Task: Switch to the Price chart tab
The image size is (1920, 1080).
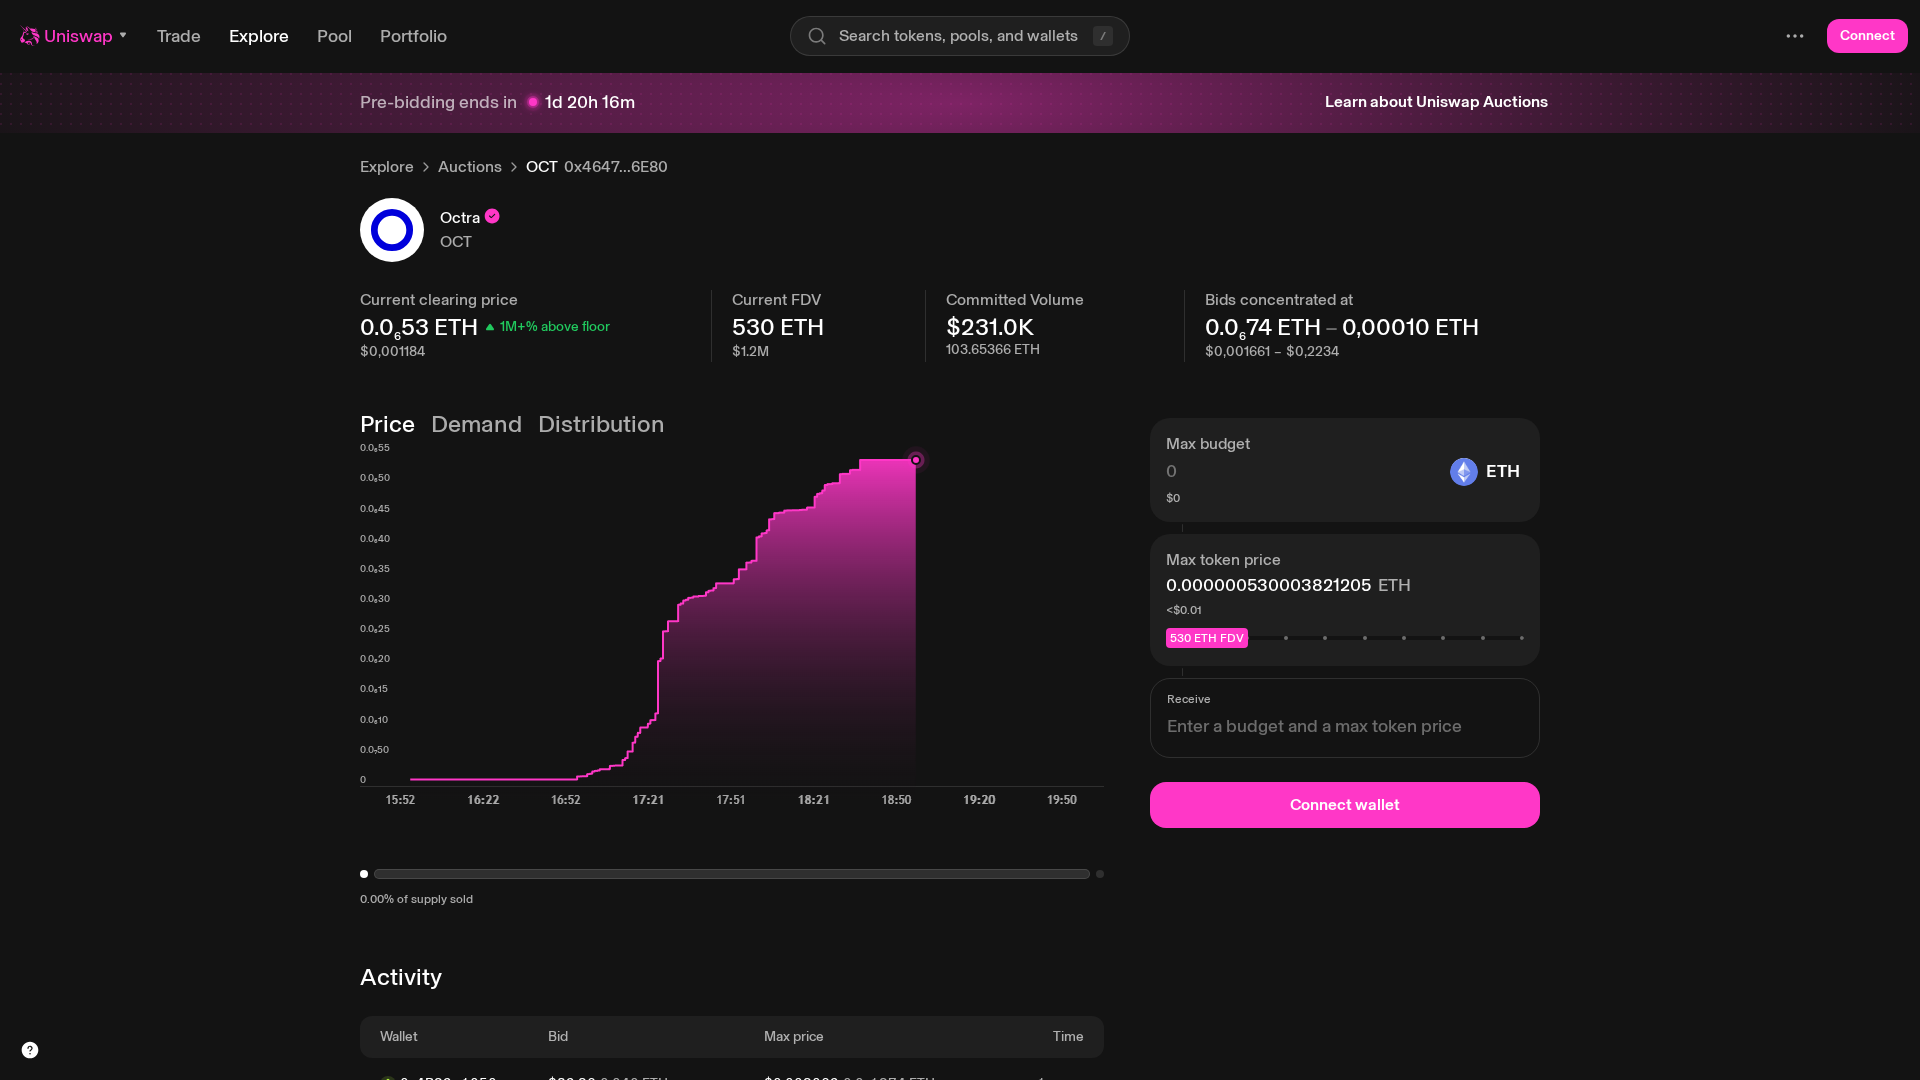Action: pyautogui.click(x=387, y=424)
